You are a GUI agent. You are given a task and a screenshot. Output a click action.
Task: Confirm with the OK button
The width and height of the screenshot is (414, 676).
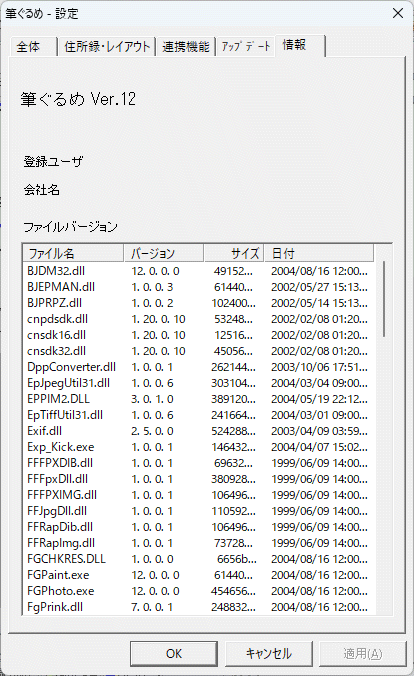pyautogui.click(x=174, y=654)
